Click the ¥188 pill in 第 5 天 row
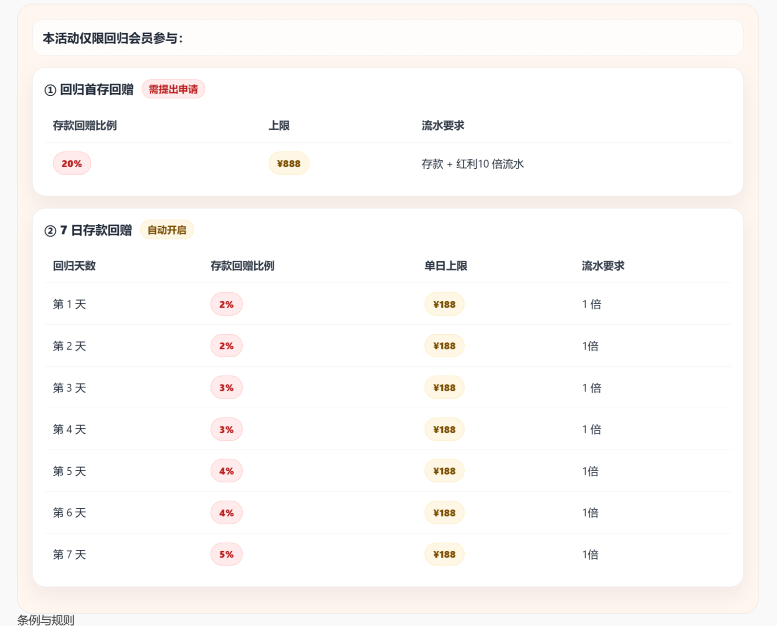 [444, 471]
